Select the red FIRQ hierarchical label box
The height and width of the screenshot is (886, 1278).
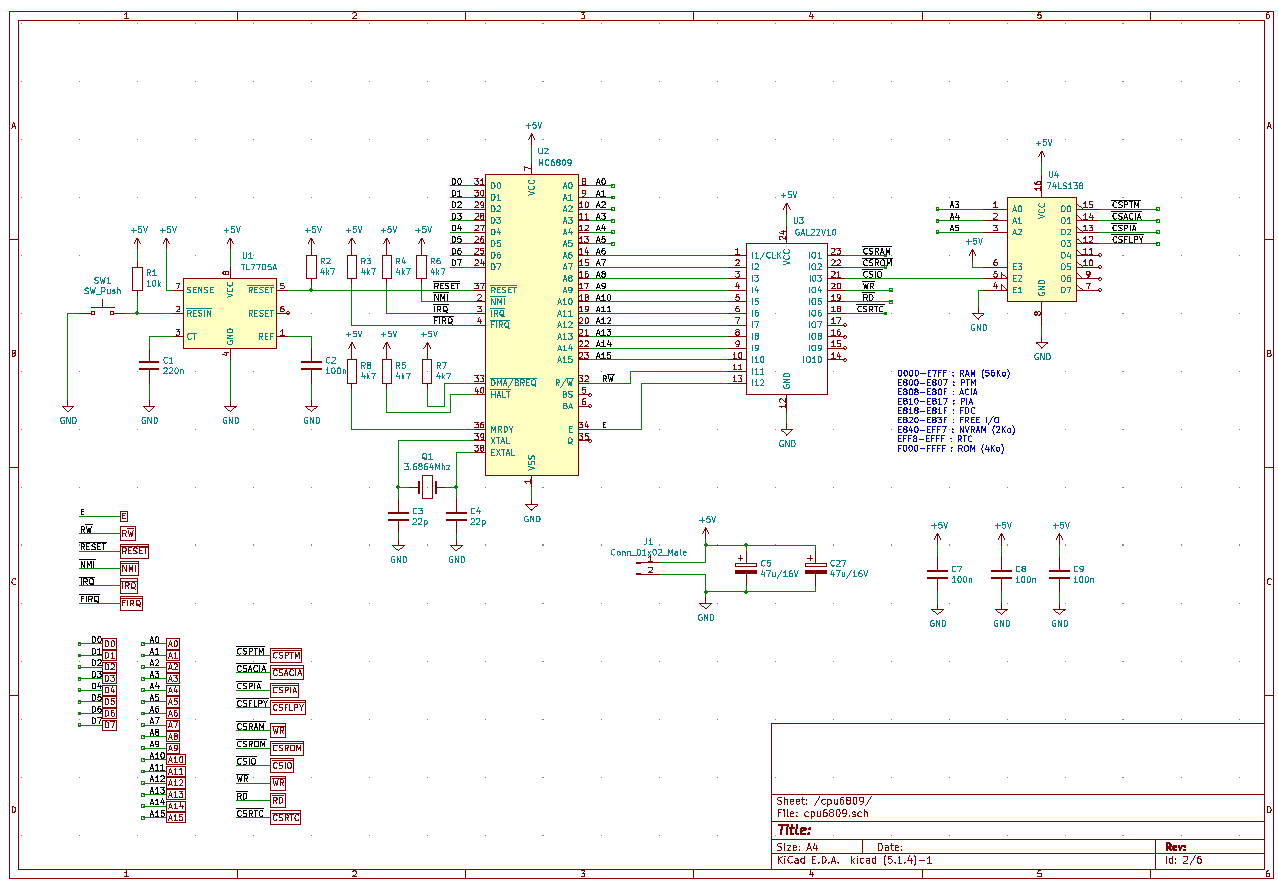click(132, 603)
